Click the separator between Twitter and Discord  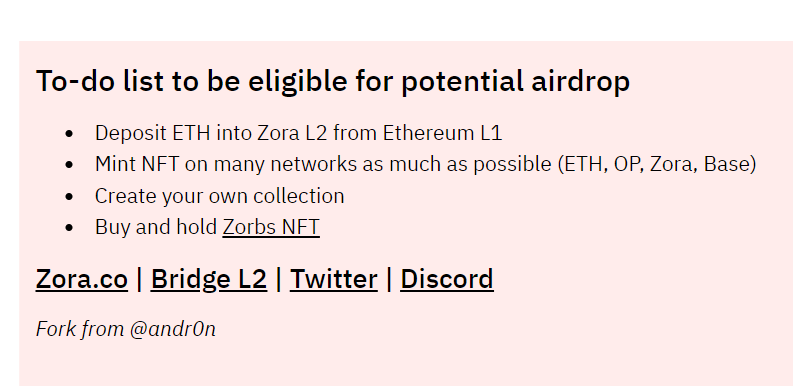point(389,279)
